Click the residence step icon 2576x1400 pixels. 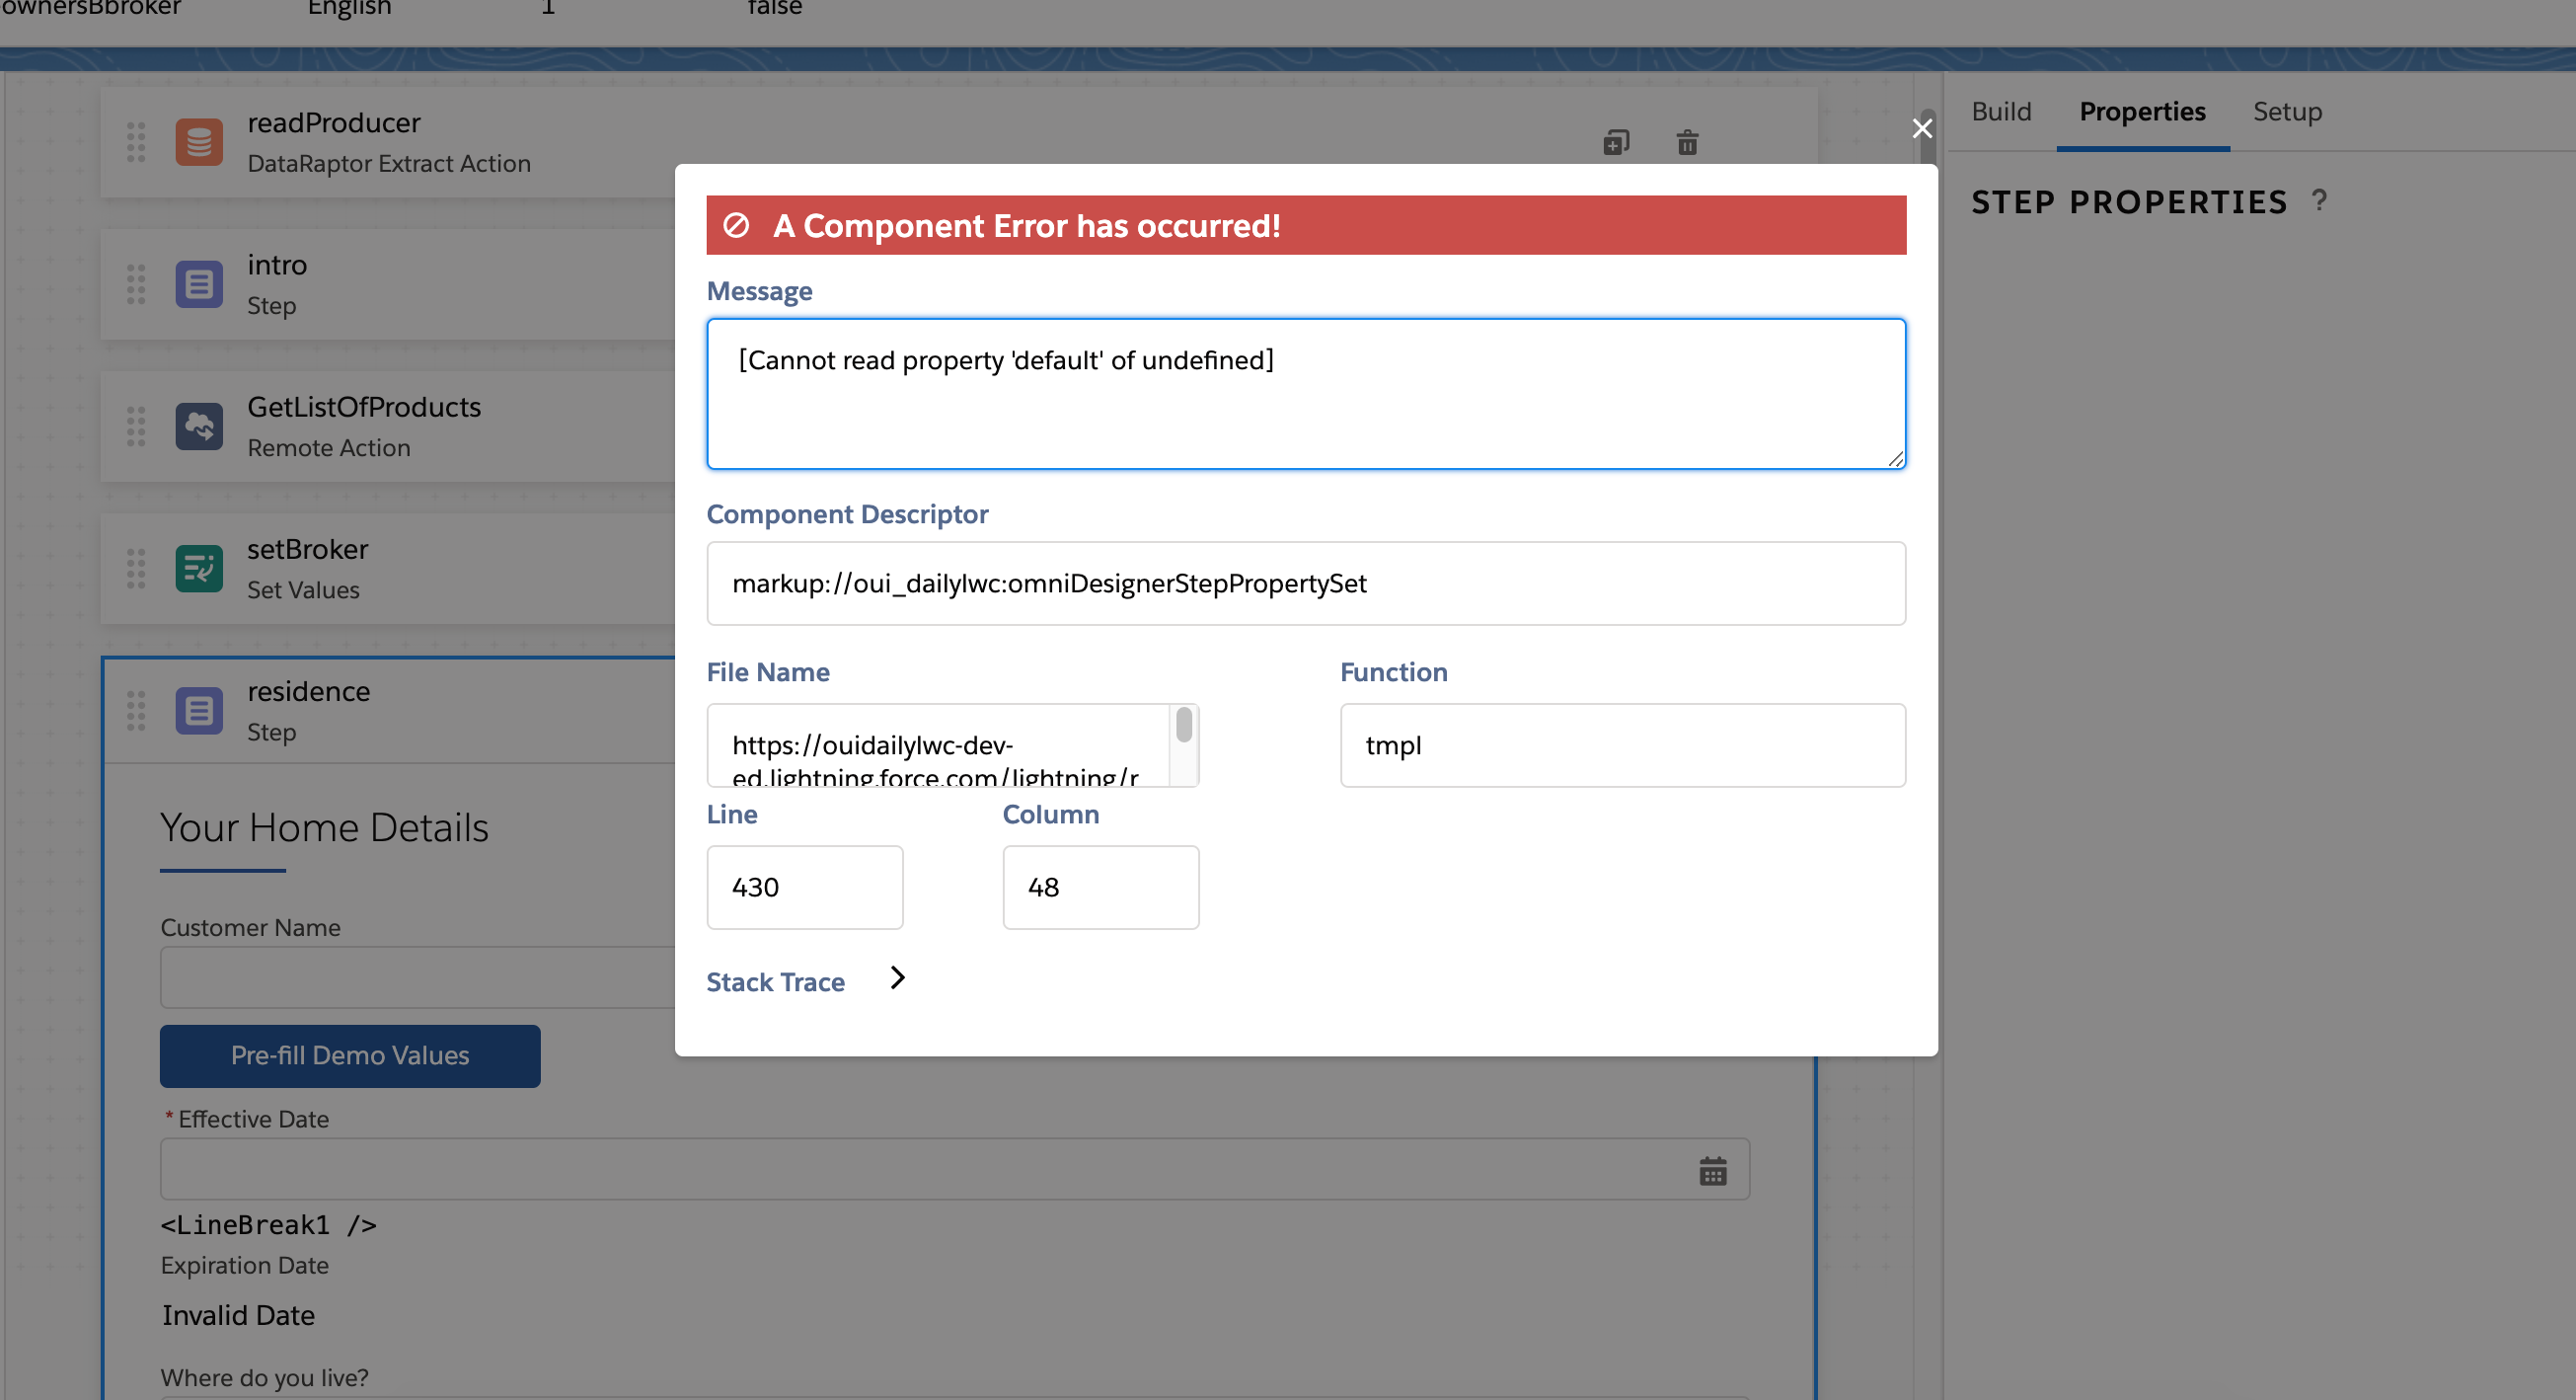[x=199, y=711]
